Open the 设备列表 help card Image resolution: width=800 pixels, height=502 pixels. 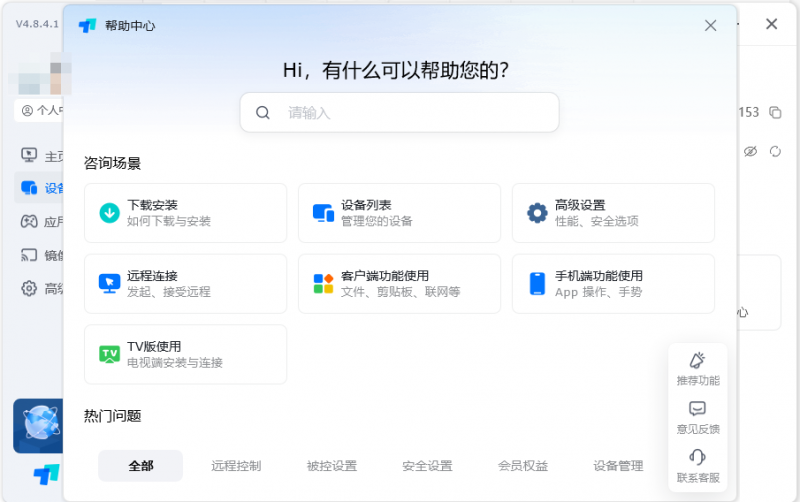399,213
